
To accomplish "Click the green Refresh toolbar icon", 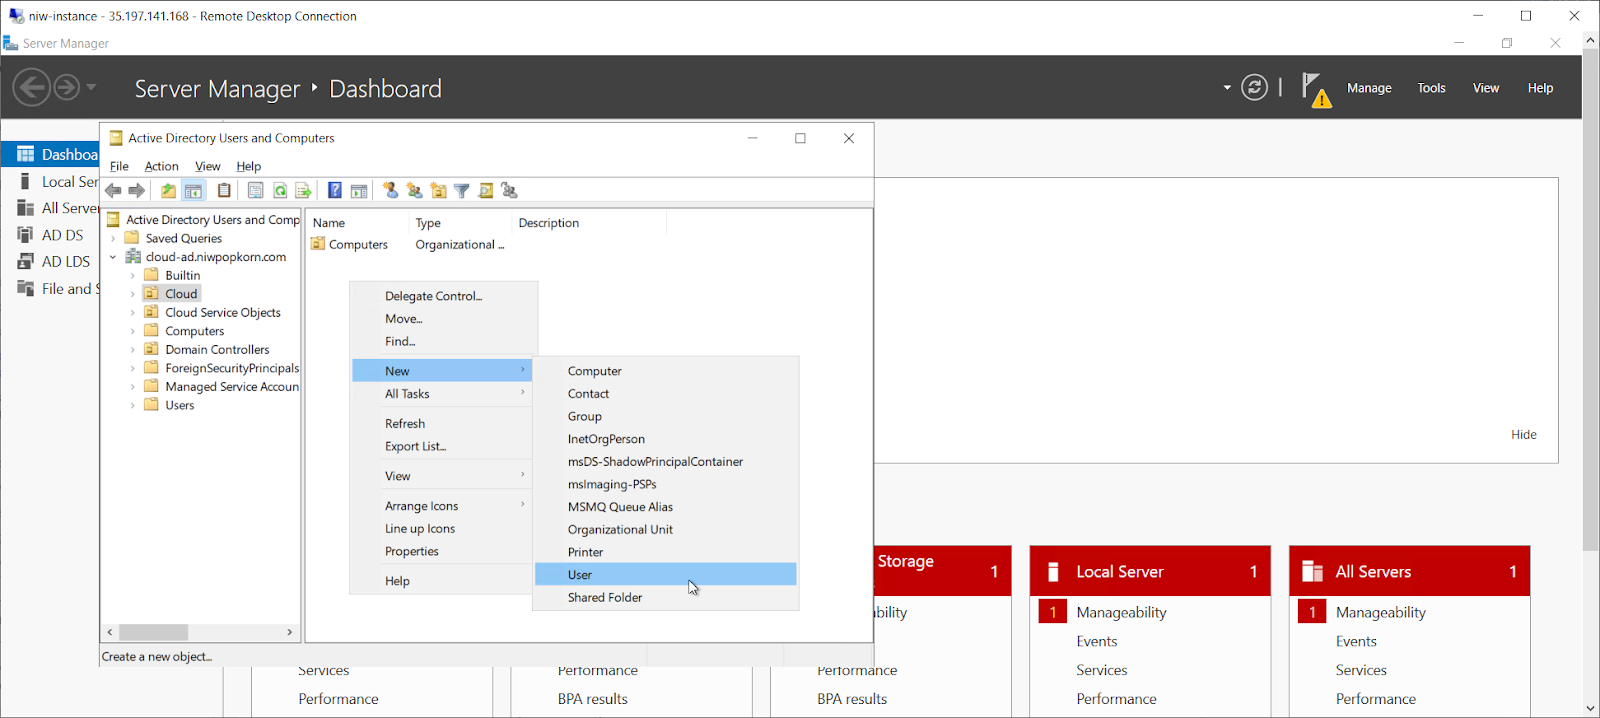I will (280, 190).
